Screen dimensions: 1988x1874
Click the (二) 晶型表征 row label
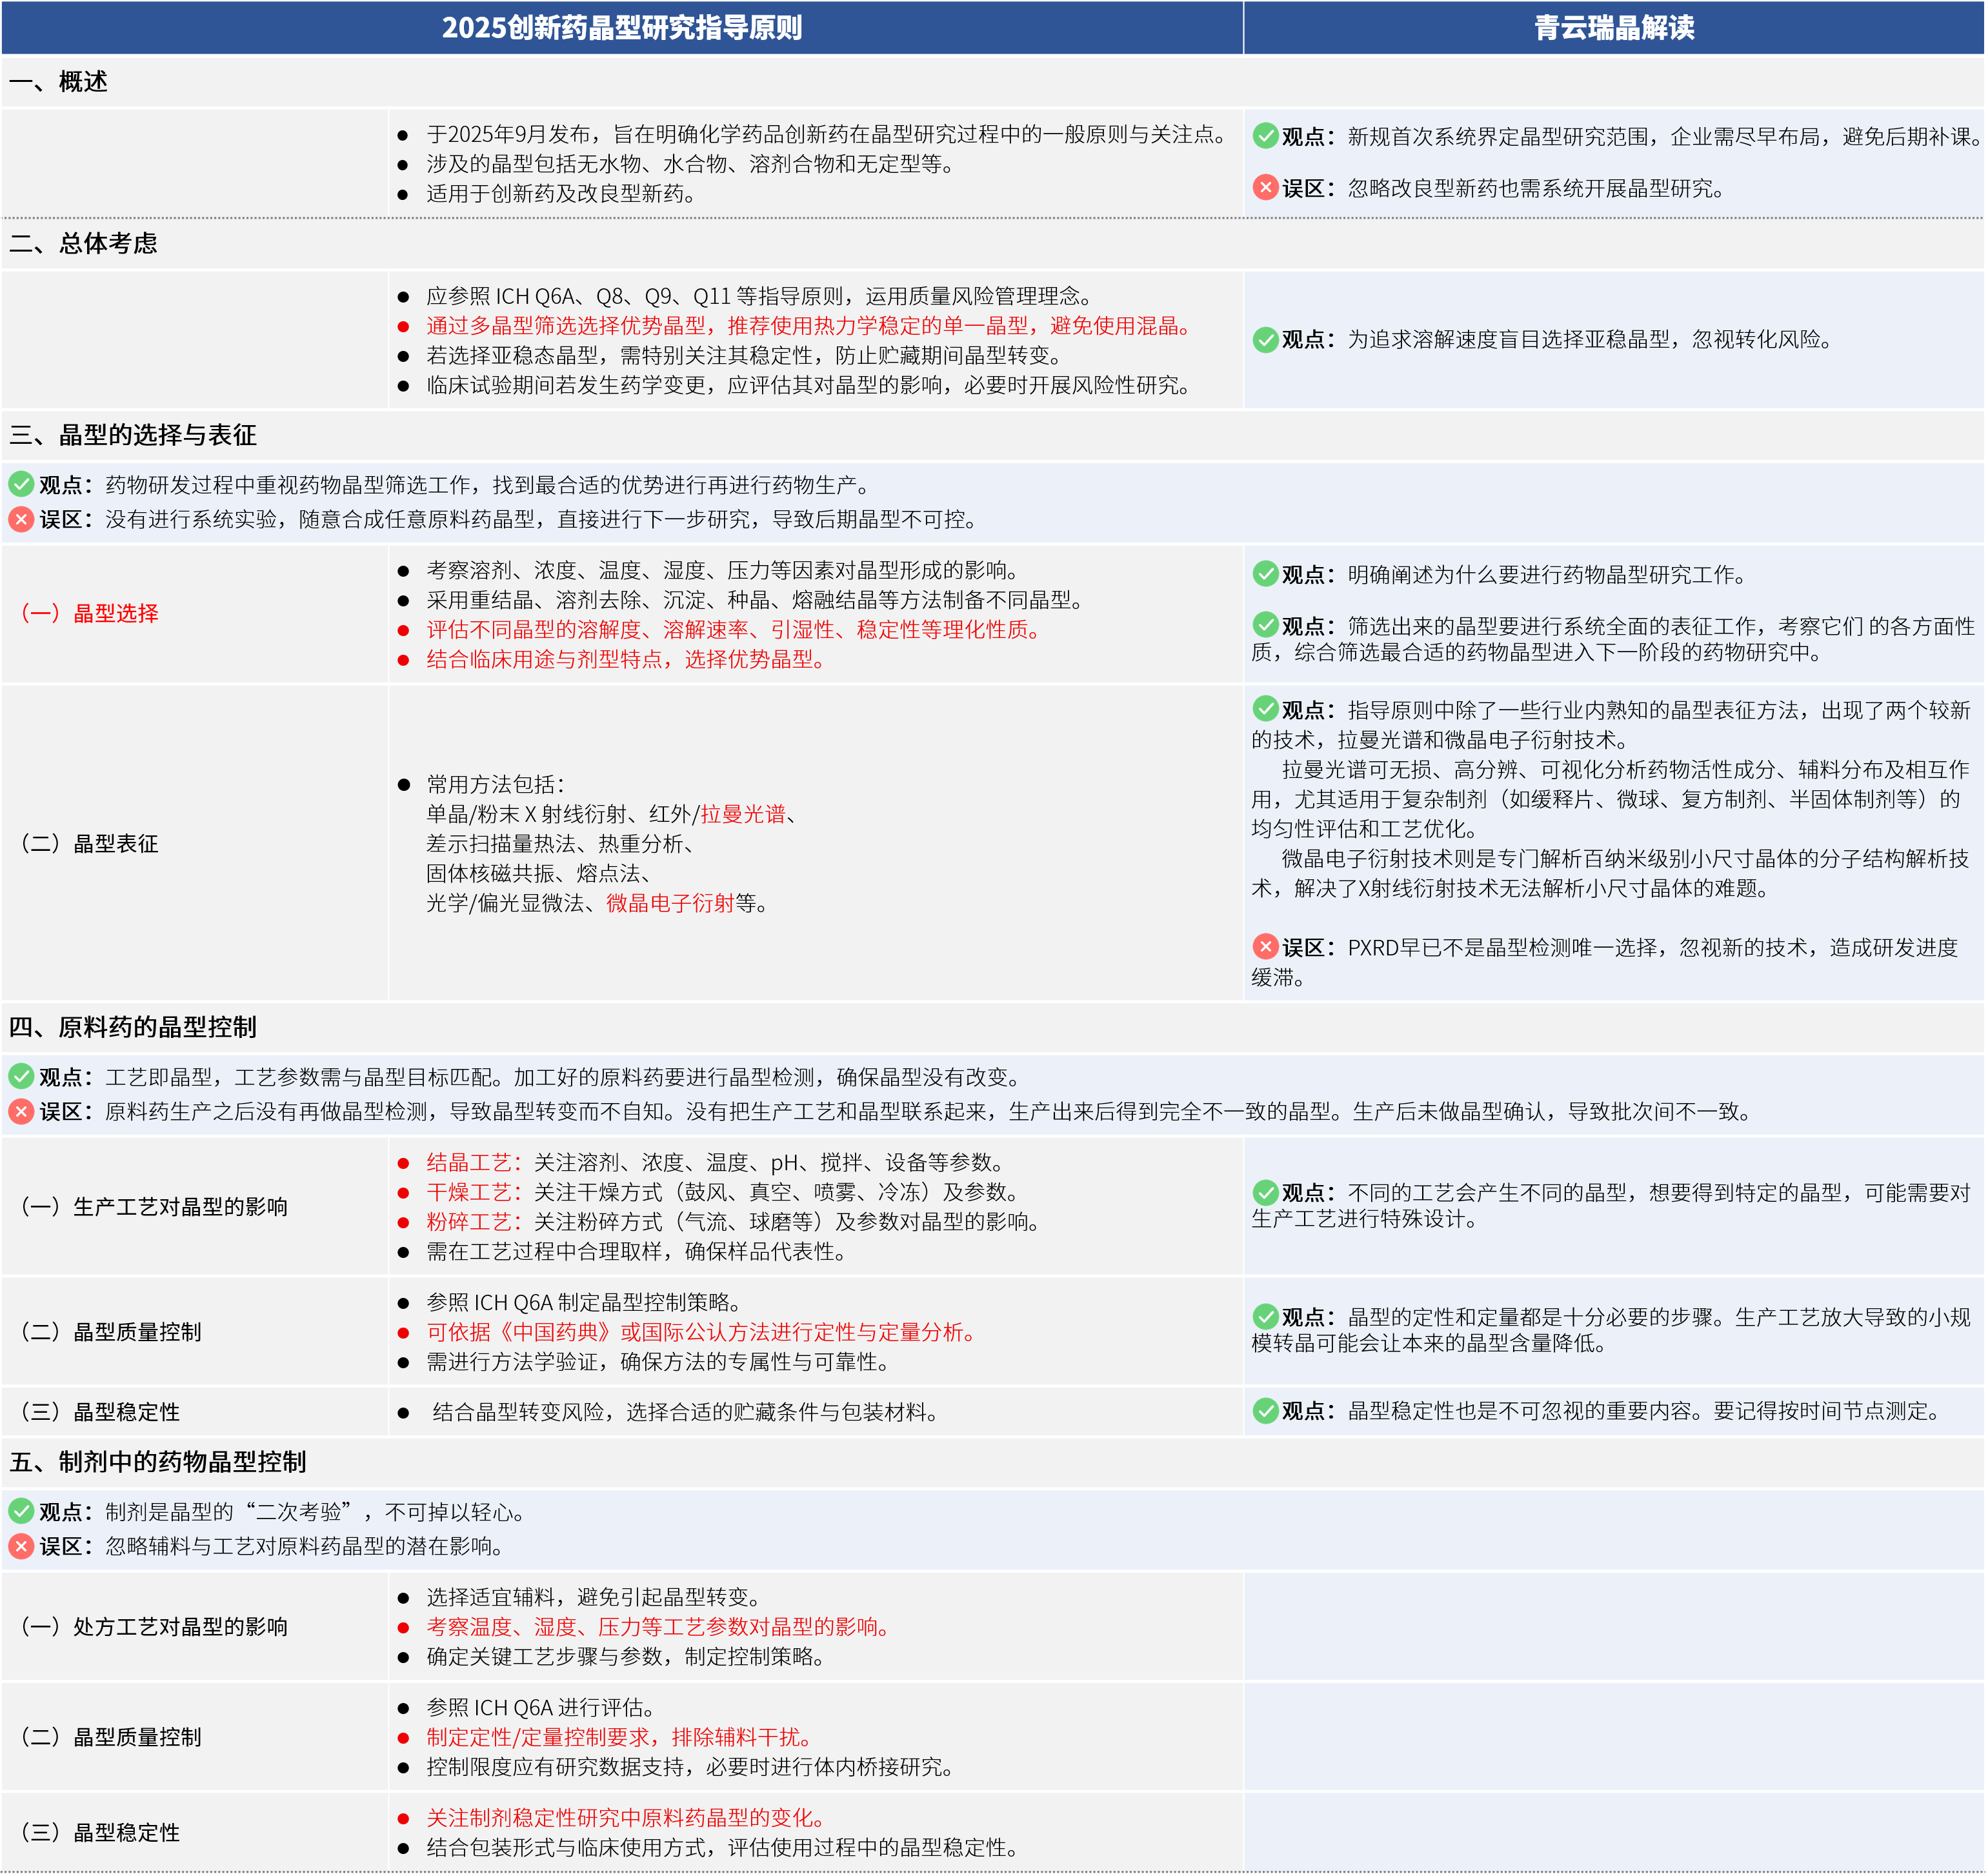[x=89, y=843]
